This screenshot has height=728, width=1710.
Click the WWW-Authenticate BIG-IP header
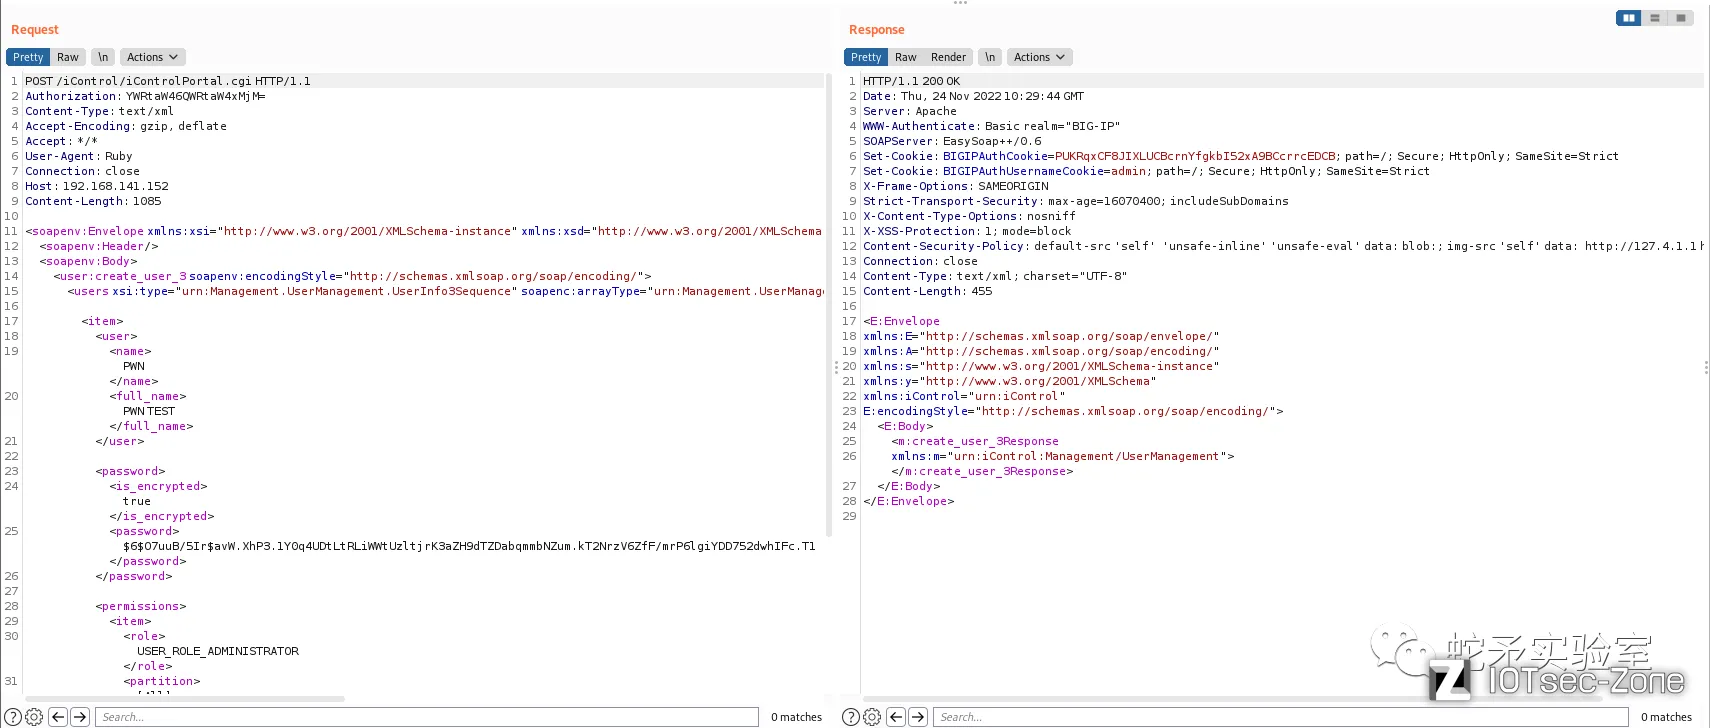pos(991,126)
